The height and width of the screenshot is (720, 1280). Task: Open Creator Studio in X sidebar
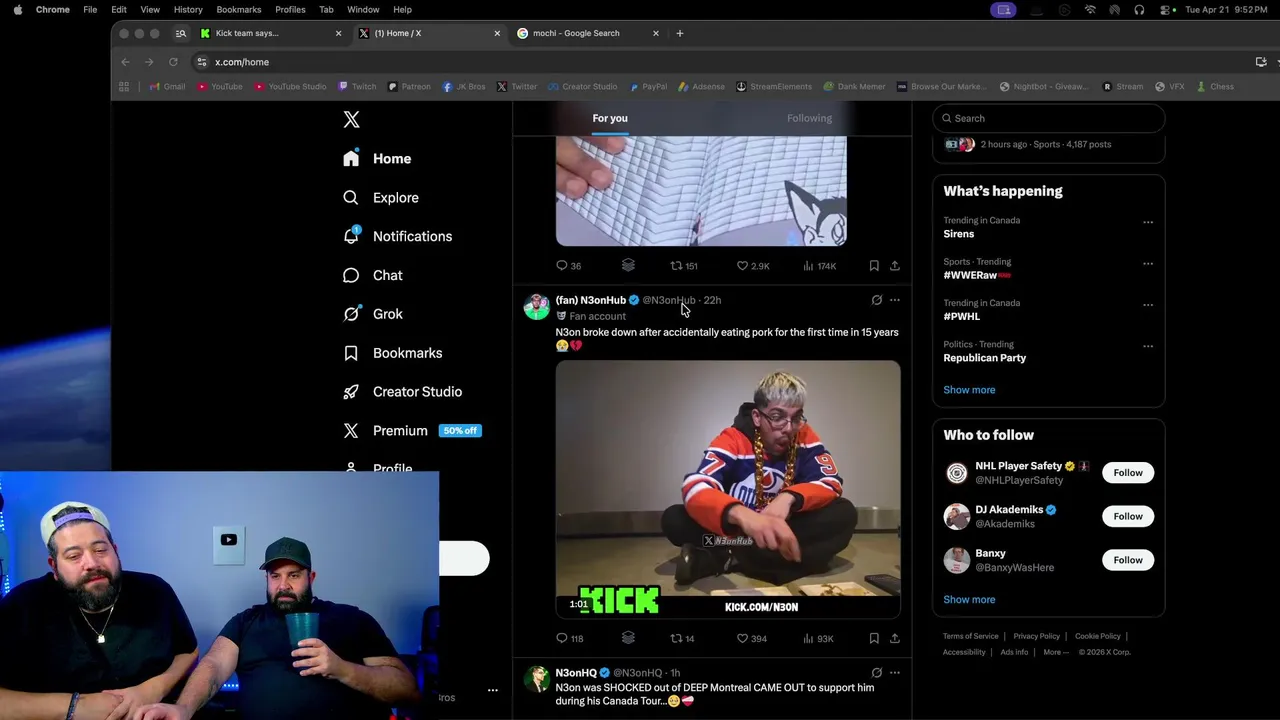pos(402,392)
